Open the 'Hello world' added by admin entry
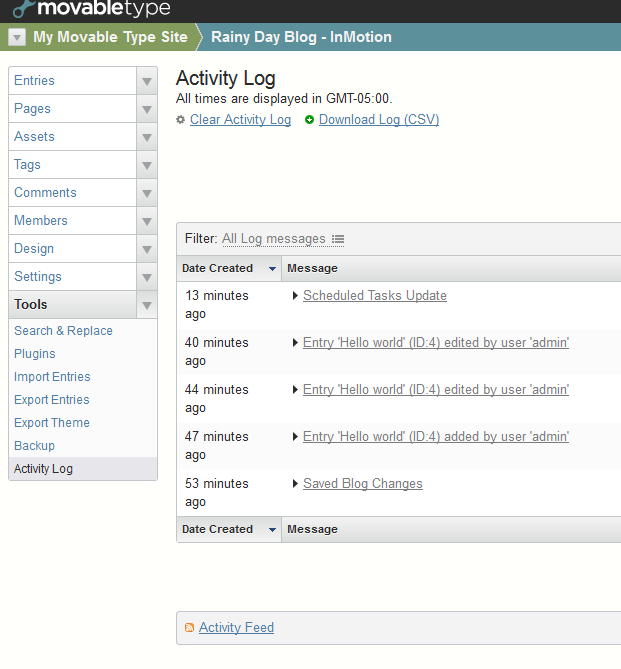Viewport: 621px width, 669px height. pos(436,437)
